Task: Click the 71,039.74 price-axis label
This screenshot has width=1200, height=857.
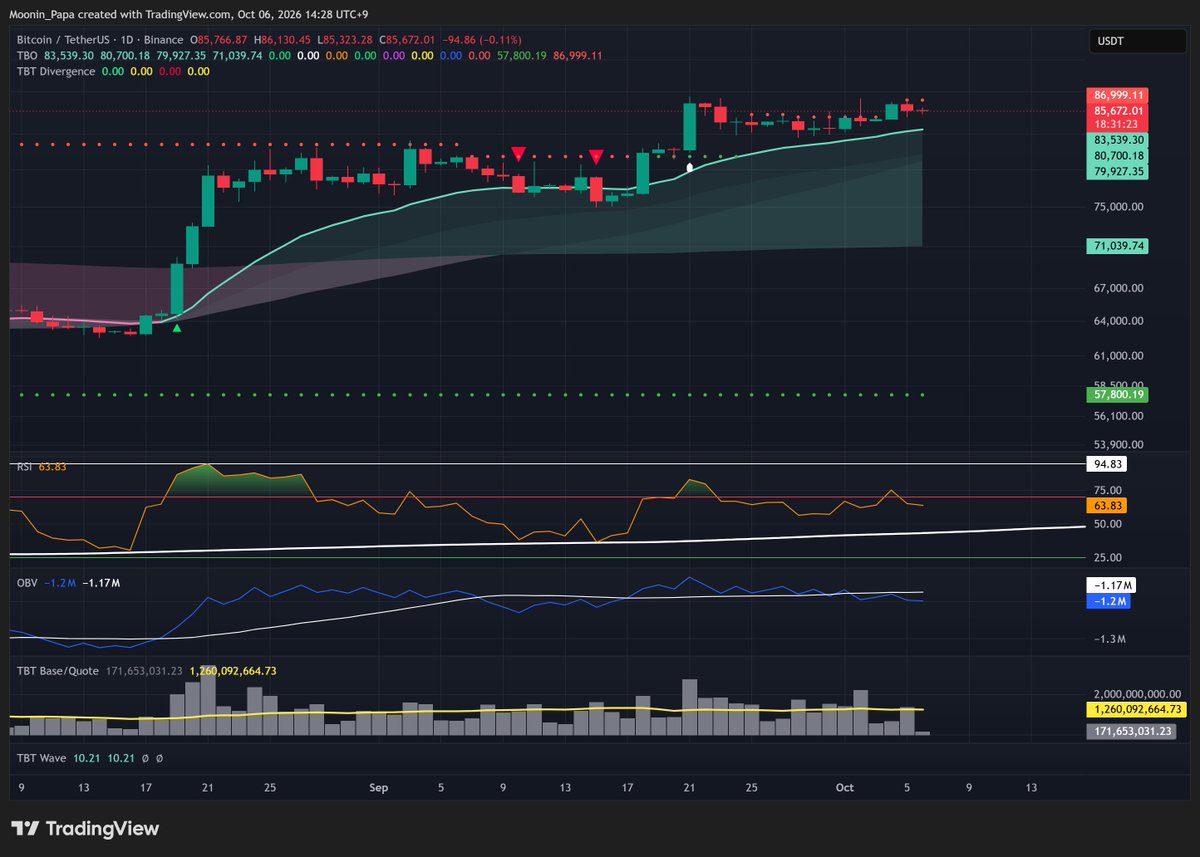Action: coord(1119,245)
